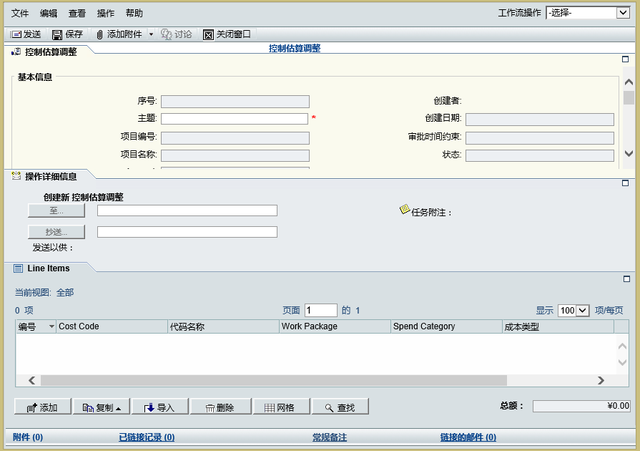
Task: Open the 工作流操作 dropdown
Action: (588, 13)
